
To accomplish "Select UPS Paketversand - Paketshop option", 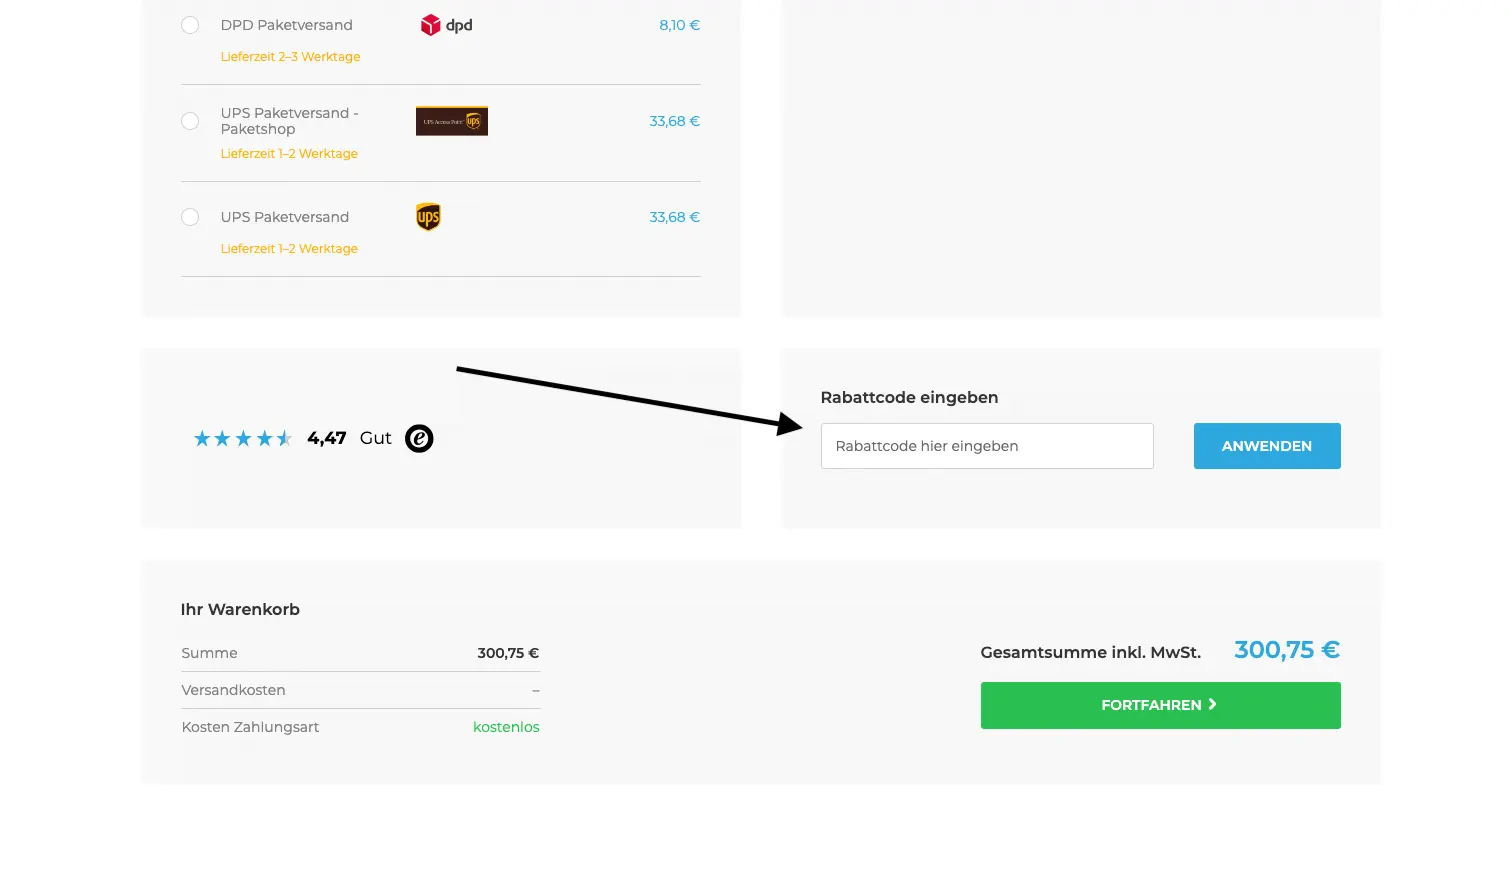I will [190, 121].
